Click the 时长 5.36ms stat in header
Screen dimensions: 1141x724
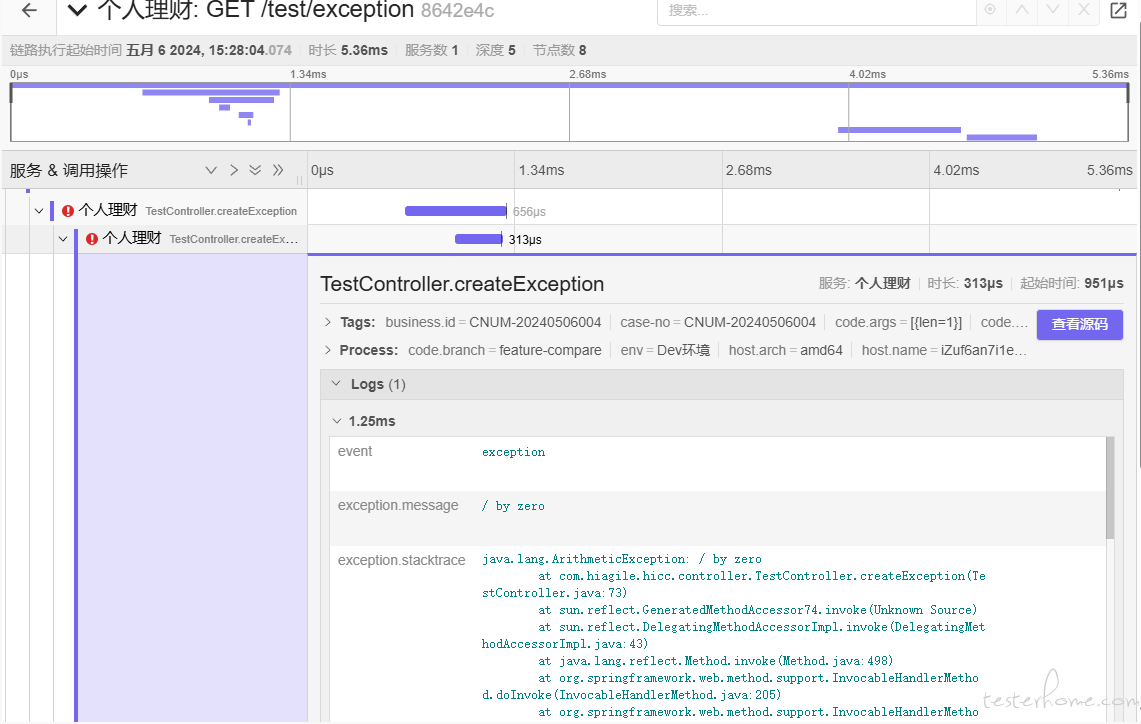348,50
